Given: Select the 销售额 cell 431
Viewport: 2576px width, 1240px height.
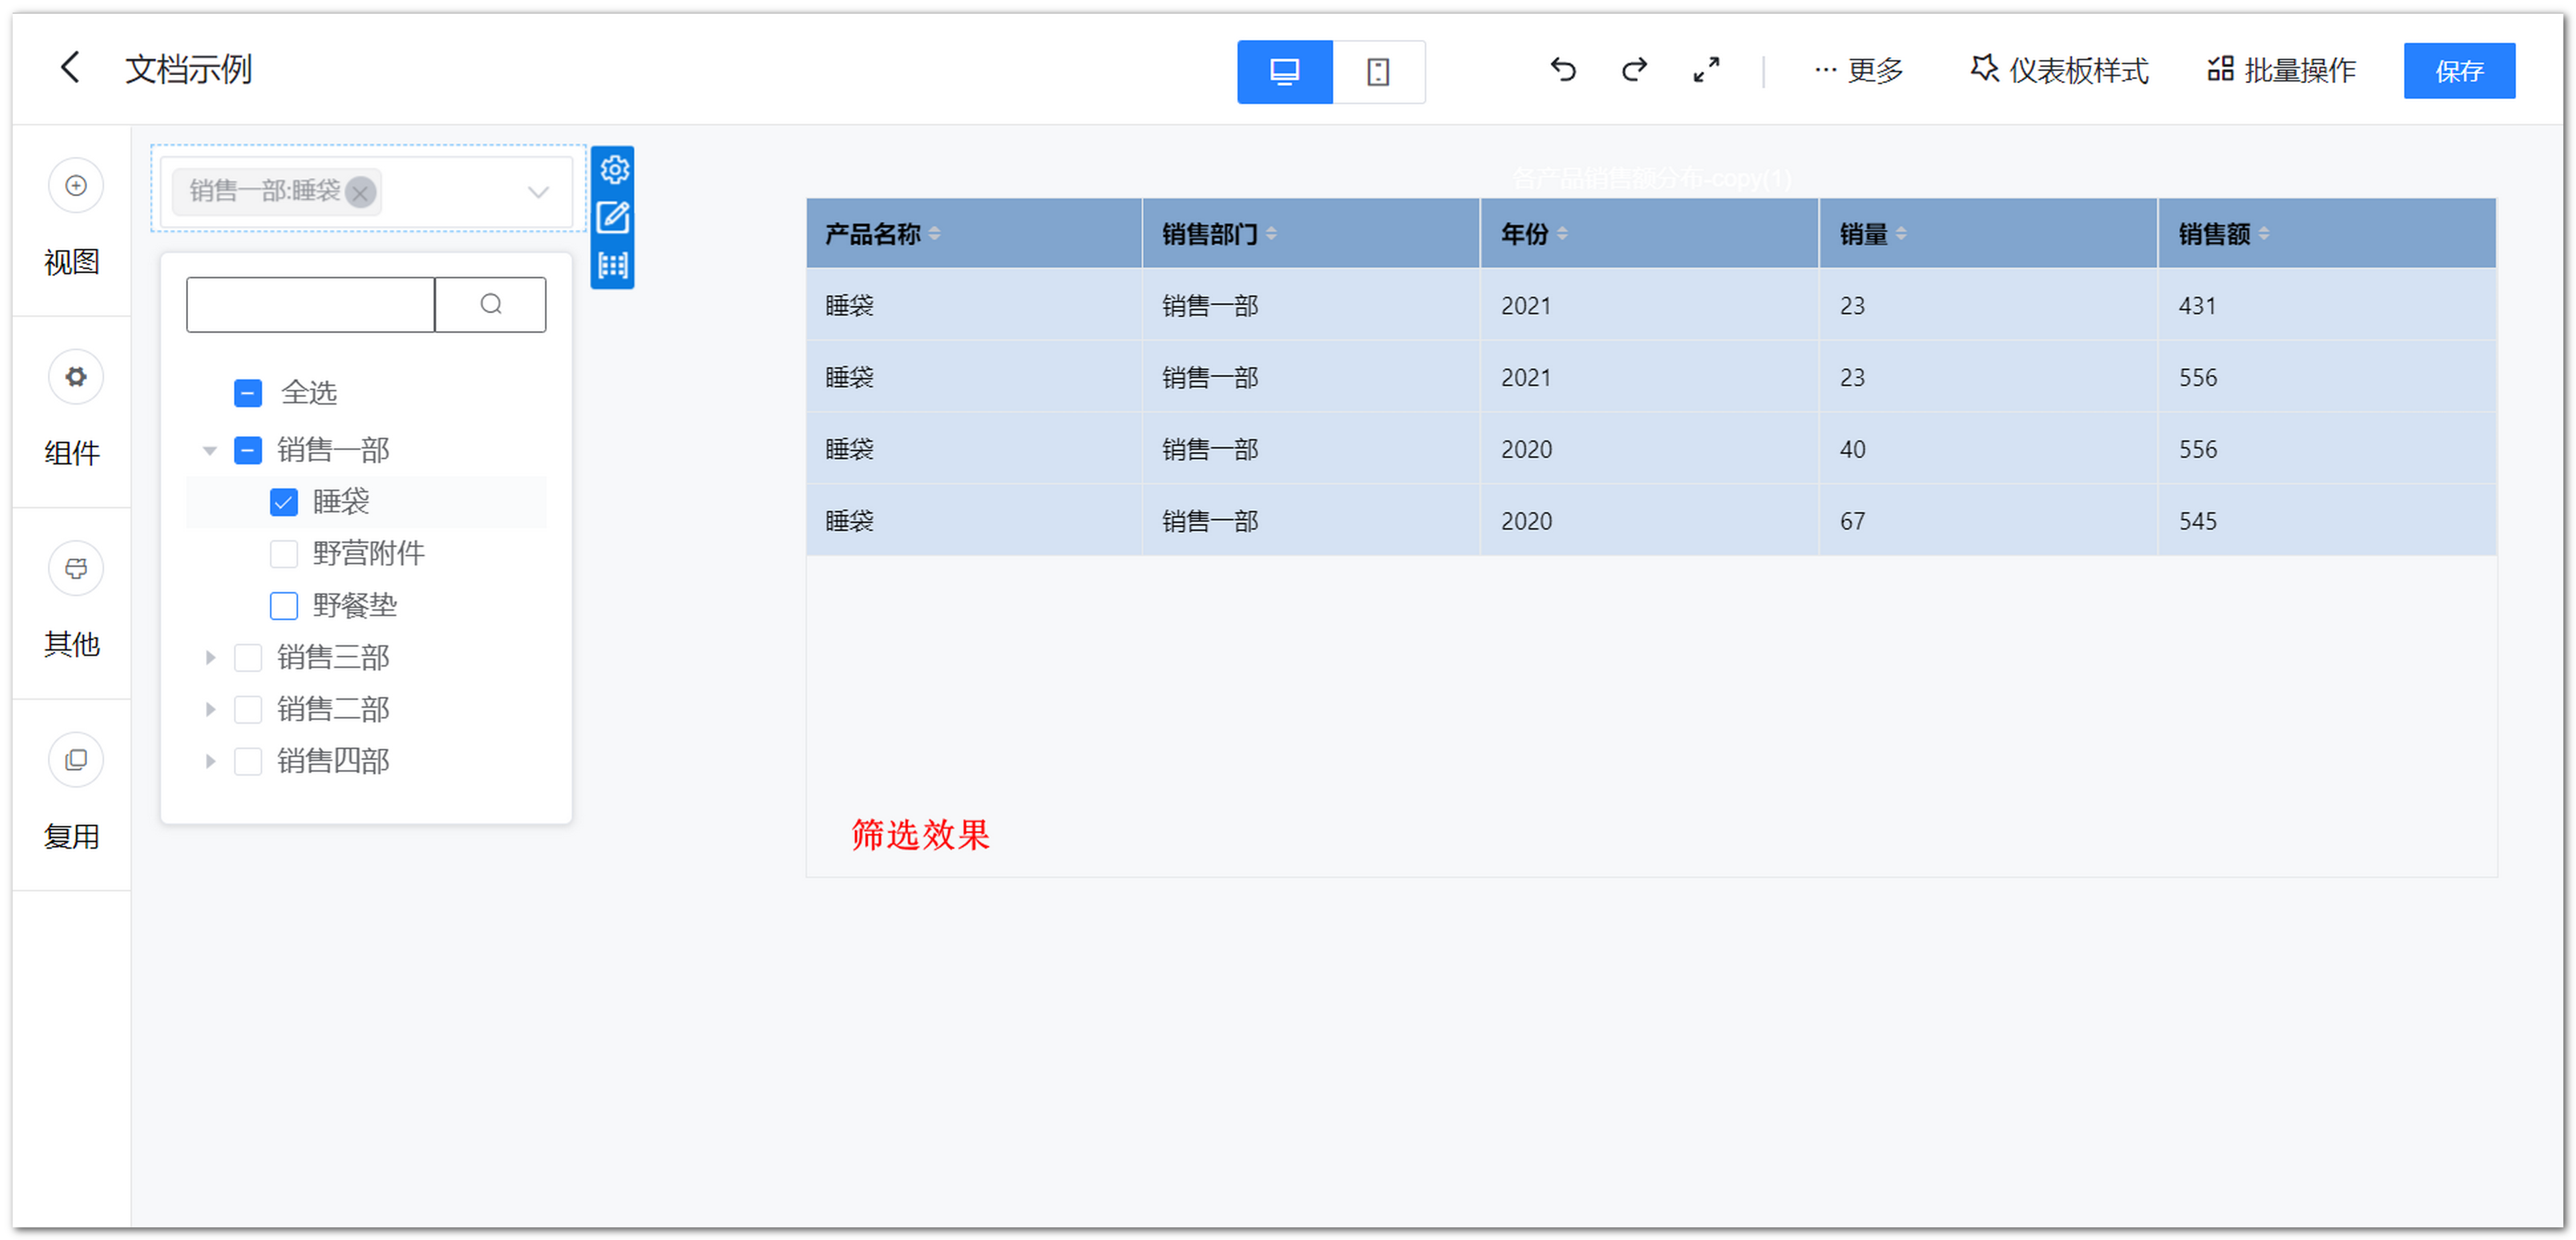Looking at the screenshot, I should (x=2327, y=306).
